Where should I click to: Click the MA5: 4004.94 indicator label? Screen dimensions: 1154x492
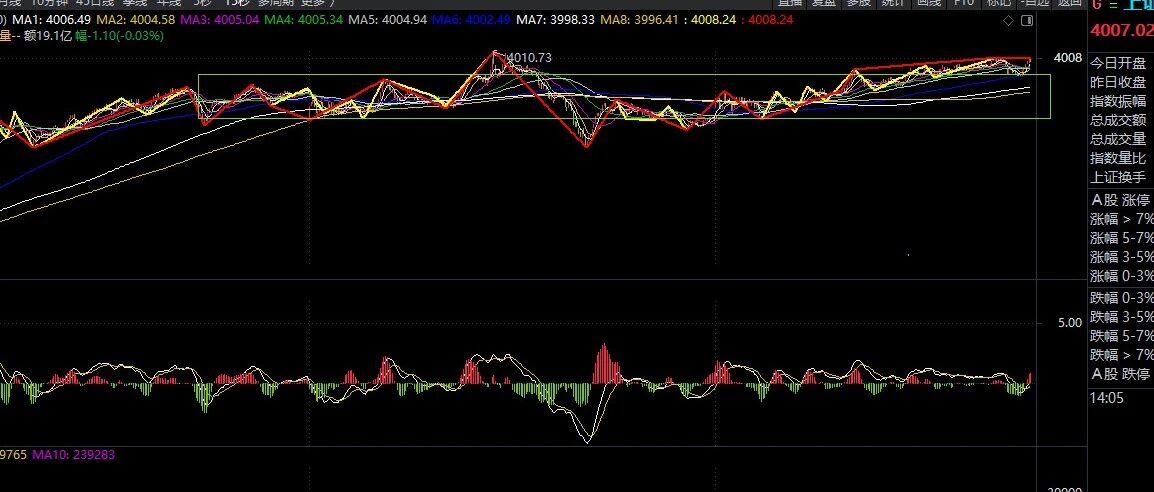click(x=387, y=20)
